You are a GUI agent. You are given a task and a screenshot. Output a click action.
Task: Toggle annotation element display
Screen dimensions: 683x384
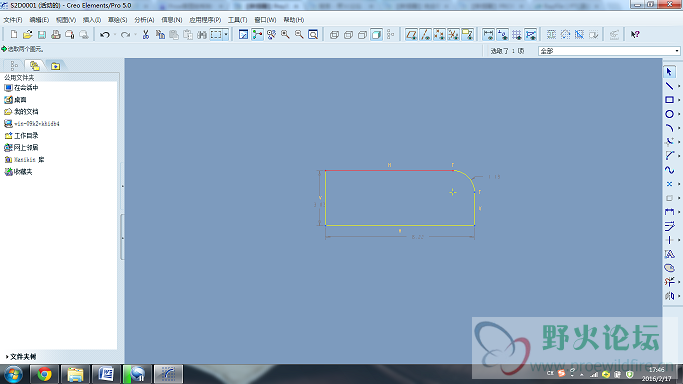468,34
